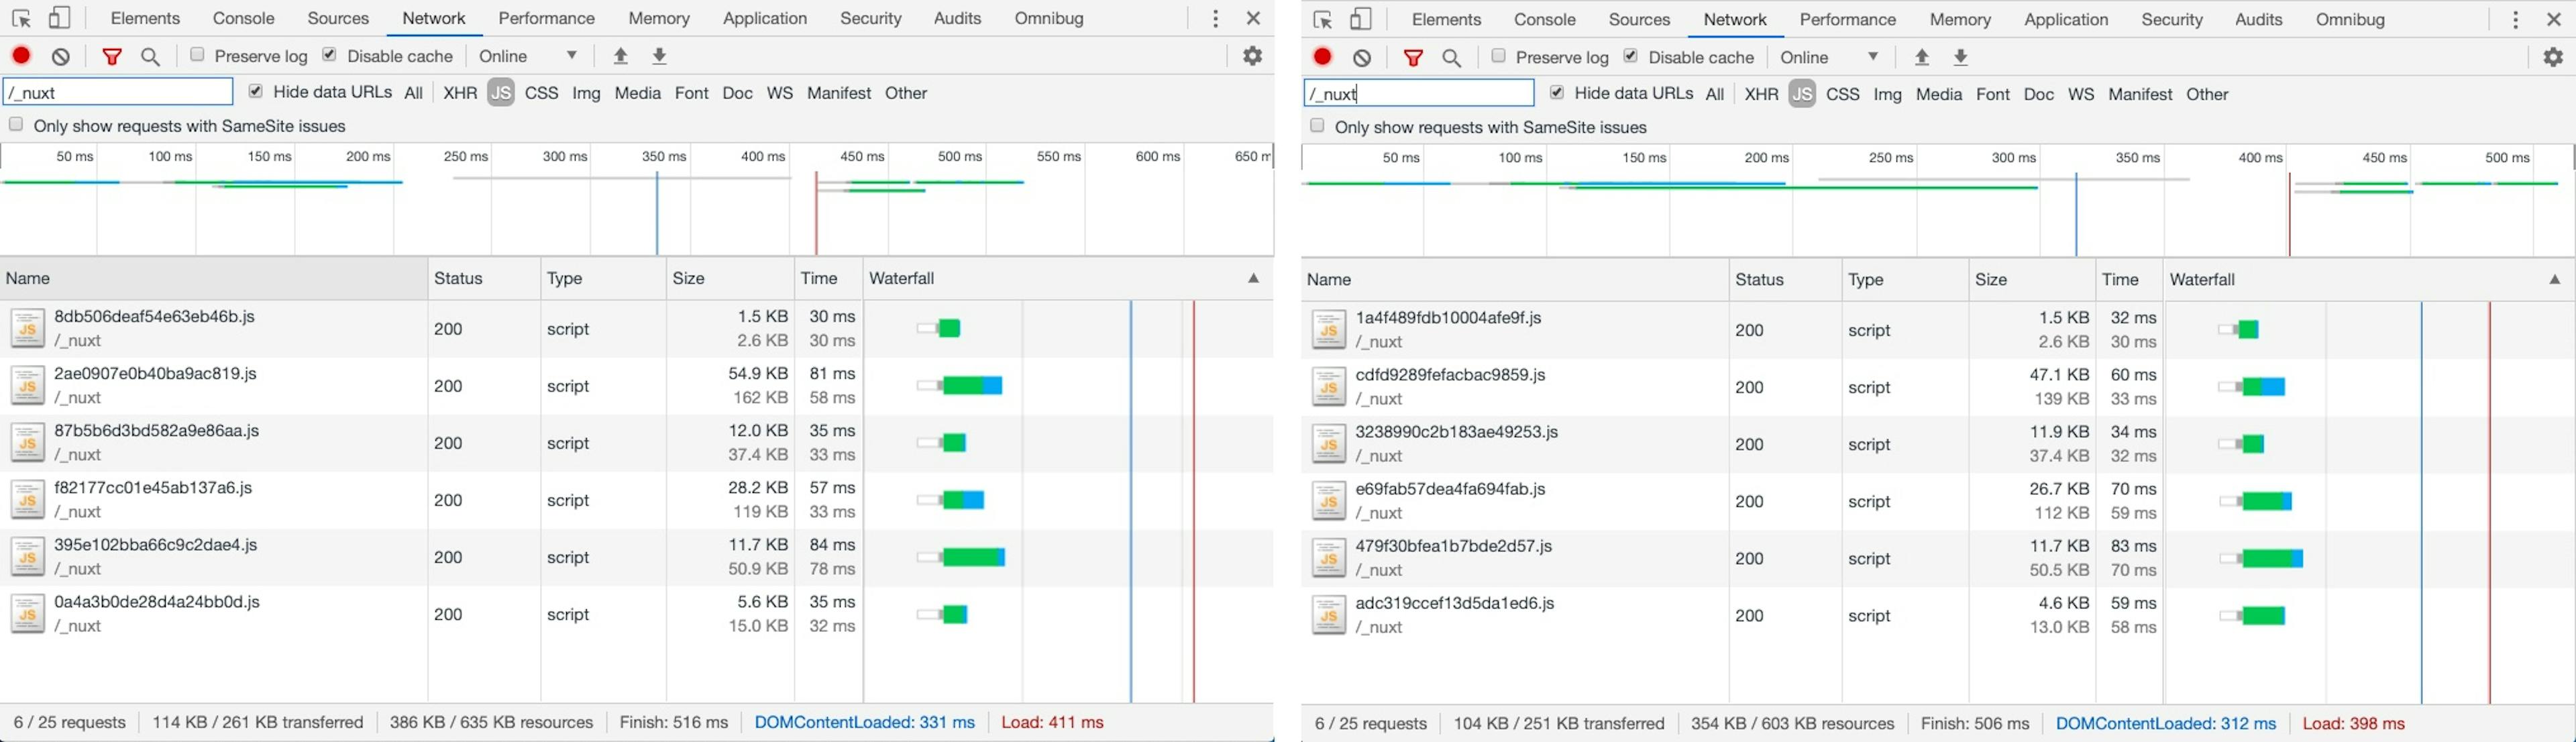2576x742 pixels.
Task: Toggle the device emulation toolbar
Action: [60, 18]
